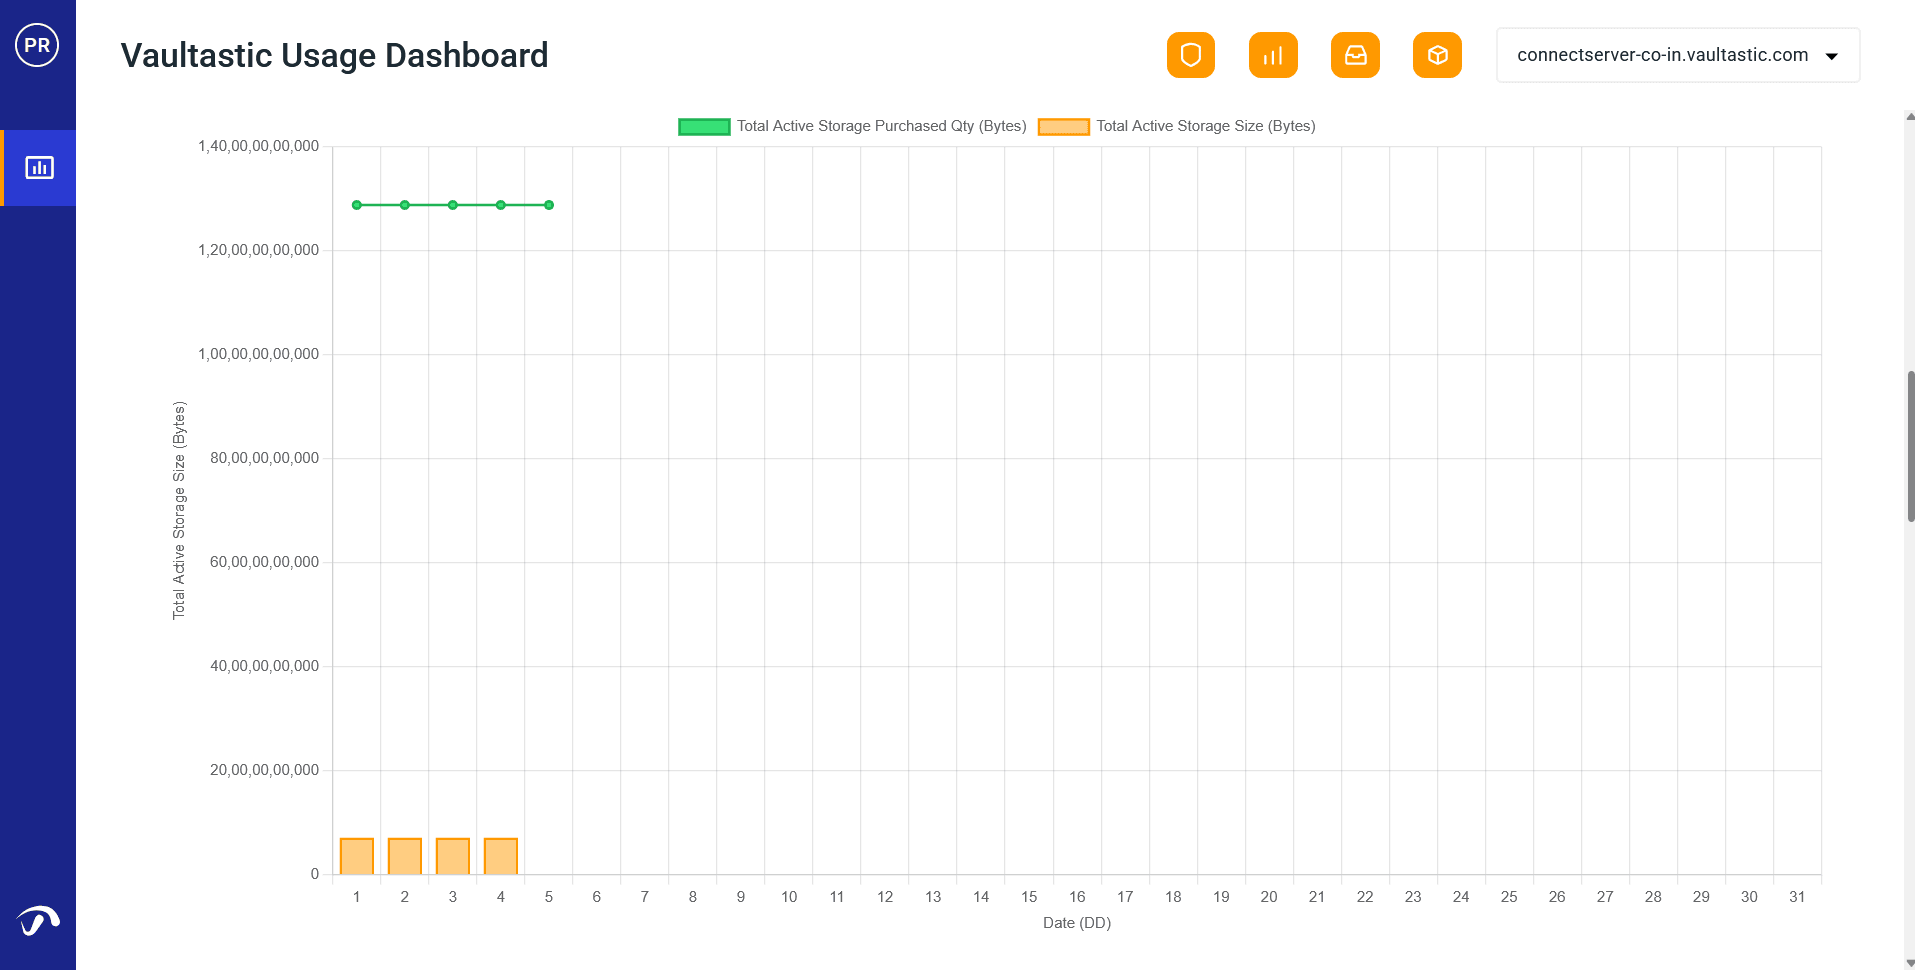Click the orange inbox tray icon button
1915x970 pixels.
click(x=1355, y=55)
